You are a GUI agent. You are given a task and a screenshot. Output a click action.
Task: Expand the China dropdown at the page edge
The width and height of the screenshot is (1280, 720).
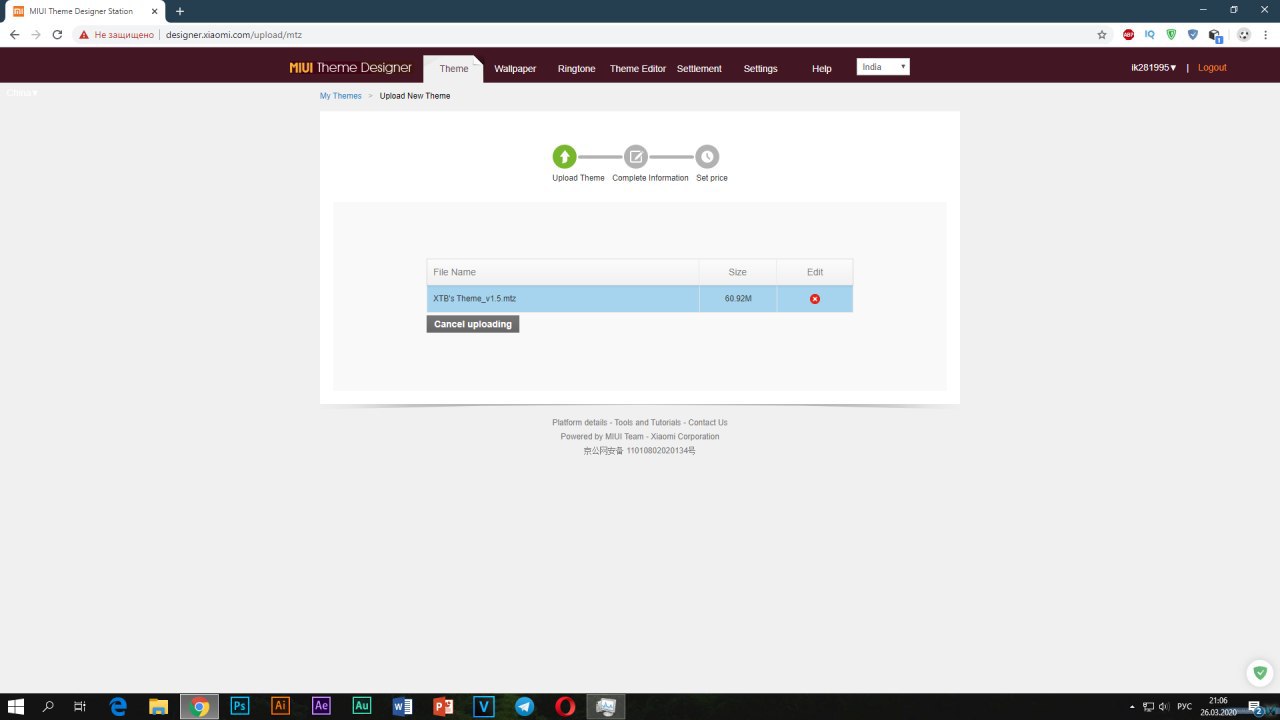tap(22, 93)
